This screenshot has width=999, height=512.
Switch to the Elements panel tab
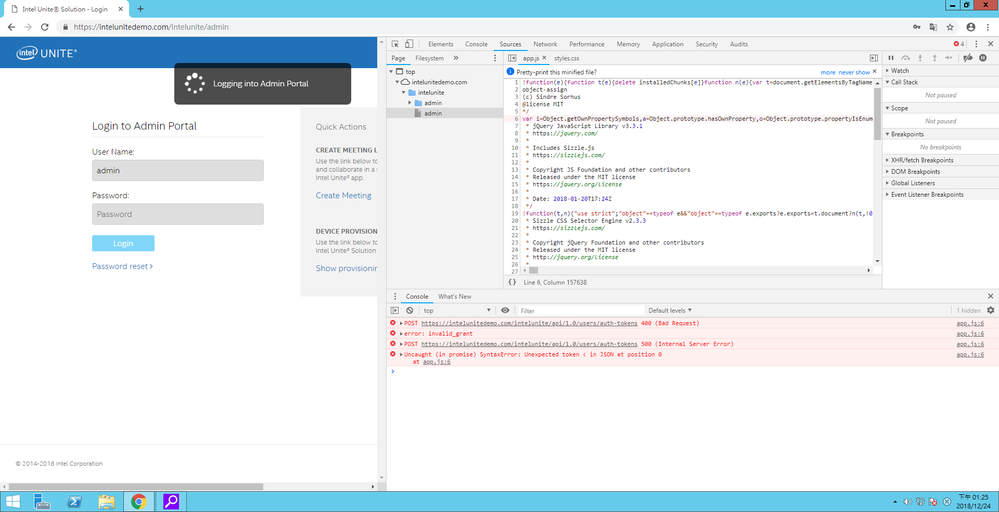coord(440,44)
